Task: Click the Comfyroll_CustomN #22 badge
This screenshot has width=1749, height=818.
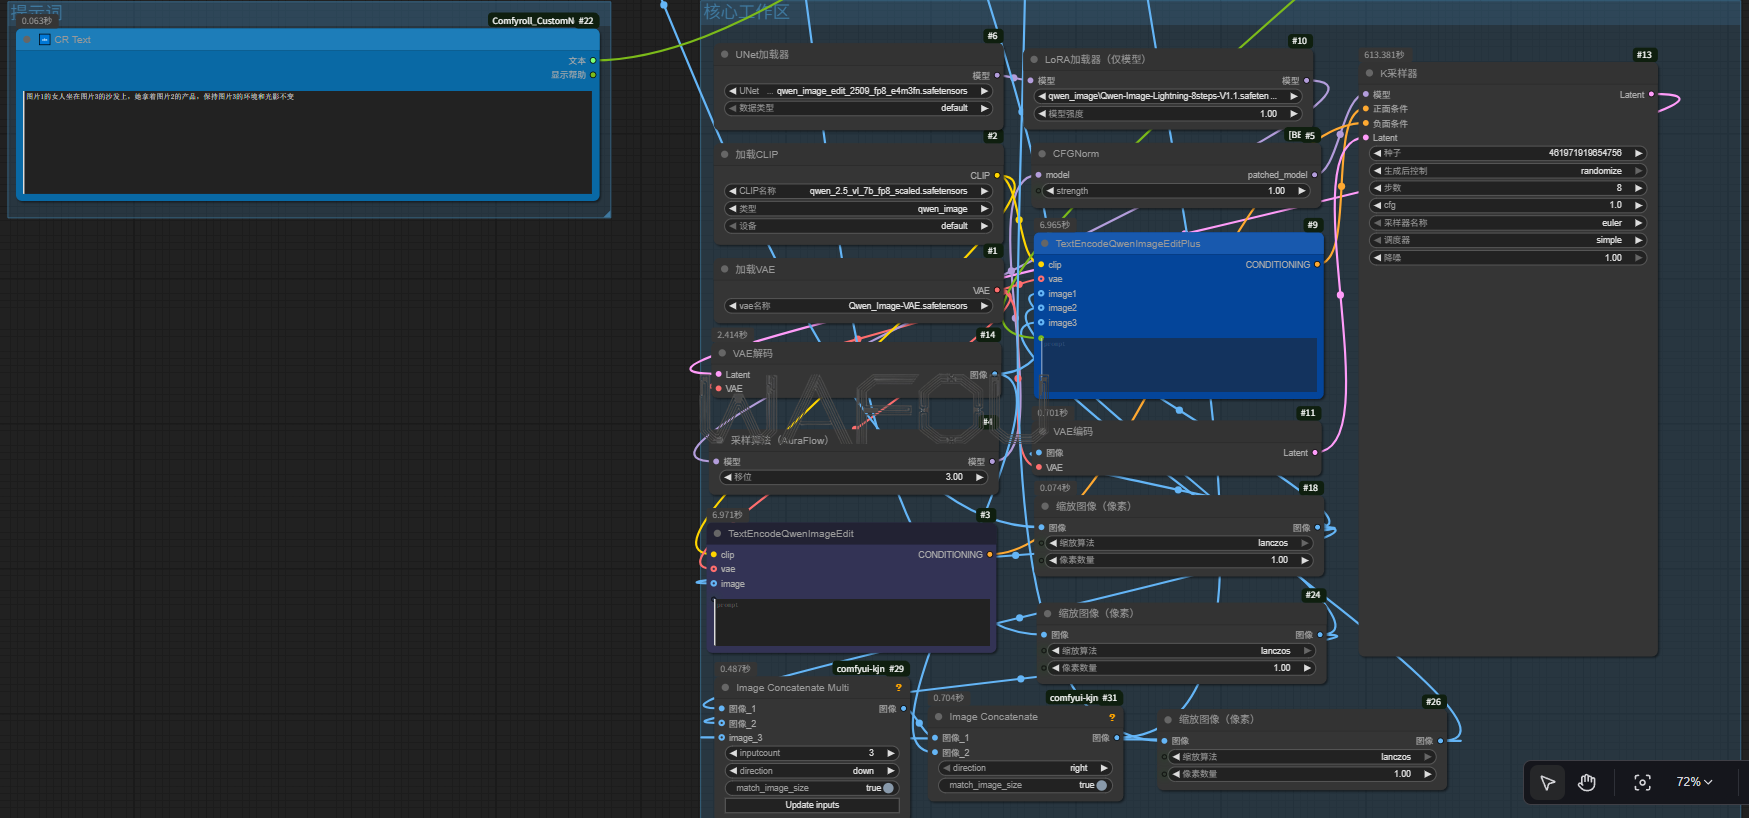Action: 542,20
